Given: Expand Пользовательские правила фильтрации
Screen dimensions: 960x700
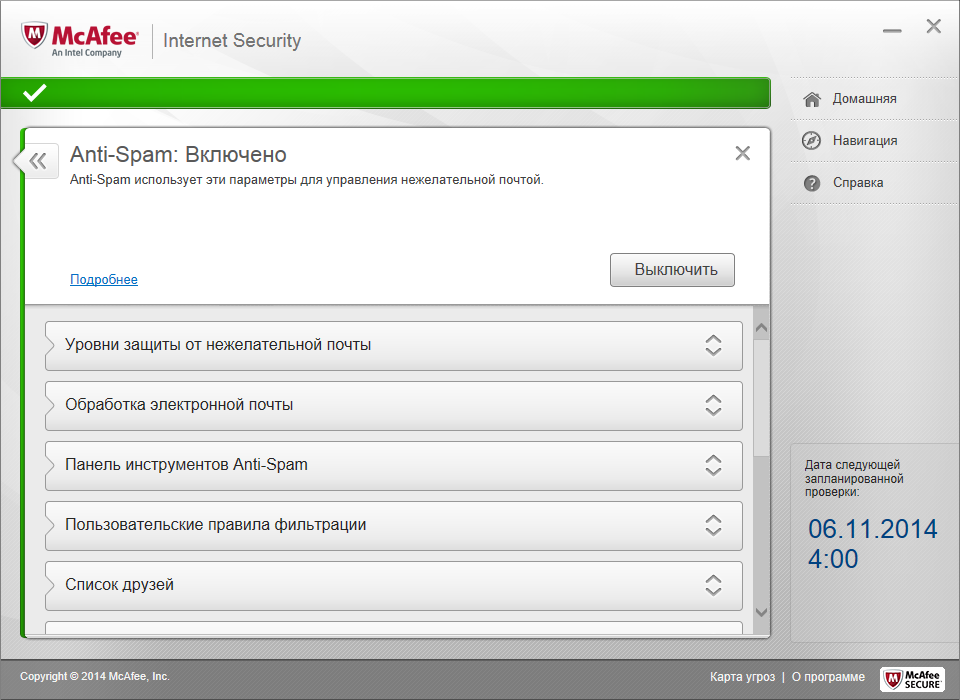Looking at the screenshot, I should 713,525.
